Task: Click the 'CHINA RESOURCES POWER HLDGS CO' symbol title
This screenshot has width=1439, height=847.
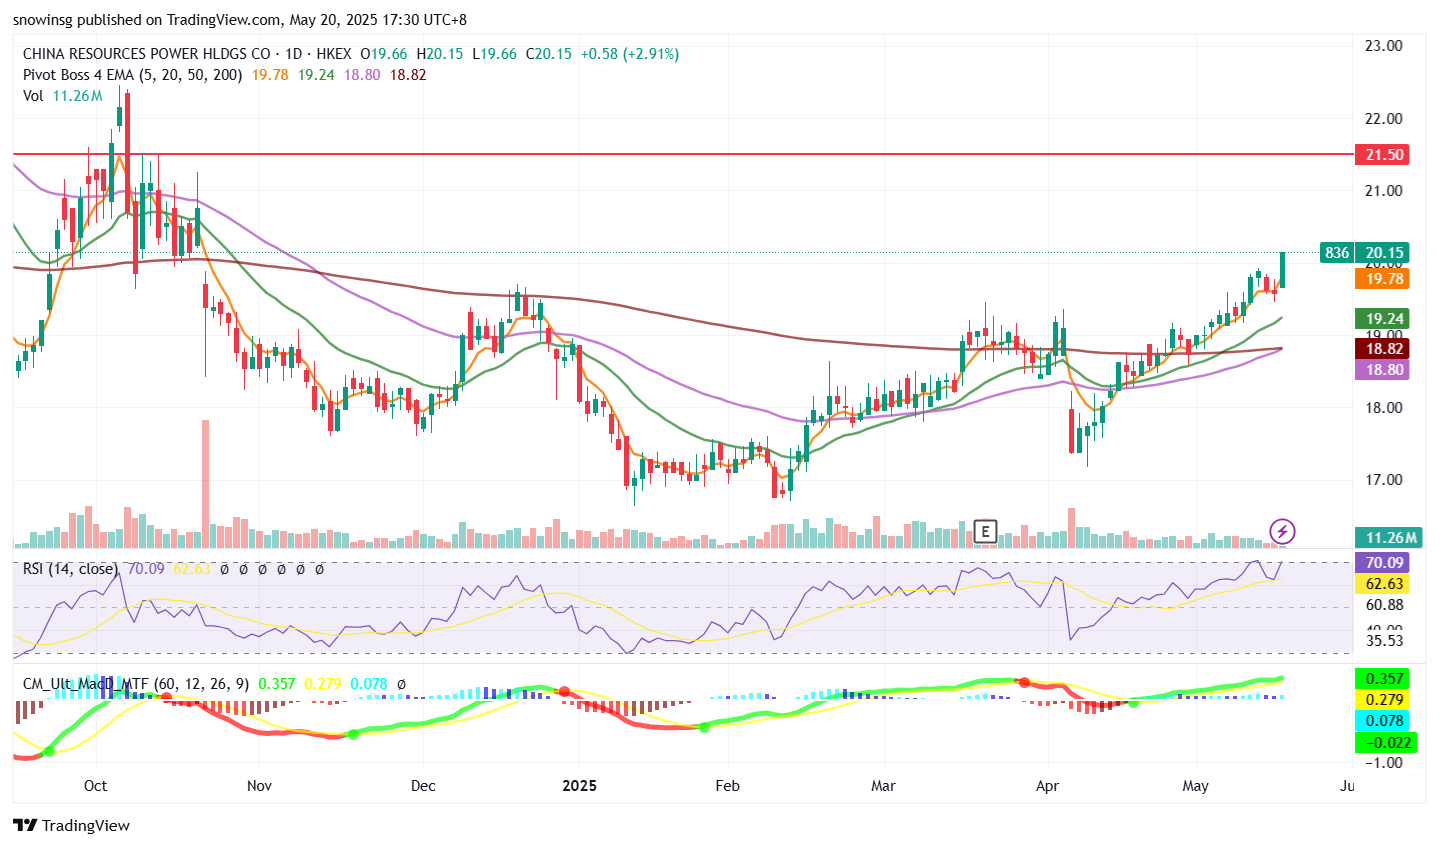Action: [x=147, y=54]
